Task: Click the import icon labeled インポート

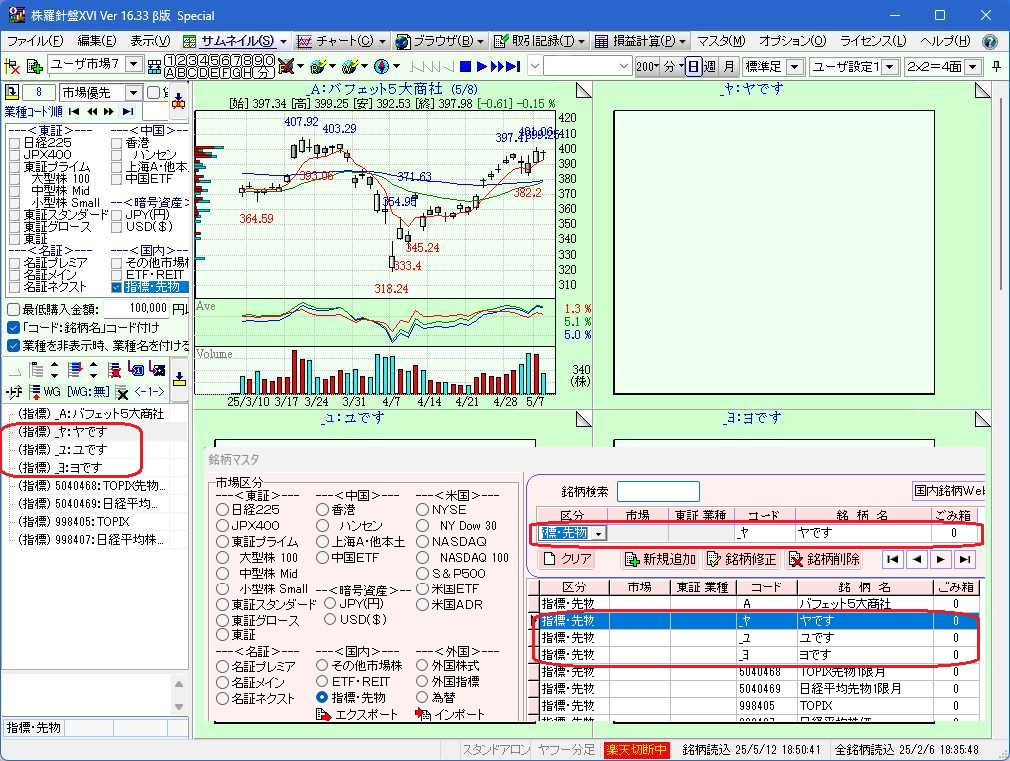Action: (x=423, y=713)
